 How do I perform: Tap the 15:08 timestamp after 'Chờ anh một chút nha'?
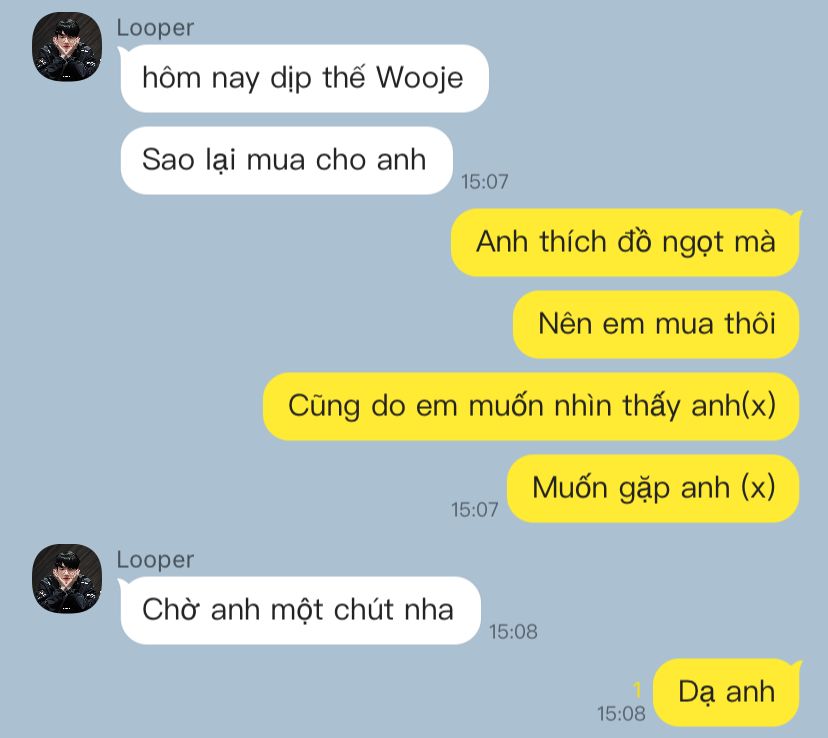pos(513,632)
